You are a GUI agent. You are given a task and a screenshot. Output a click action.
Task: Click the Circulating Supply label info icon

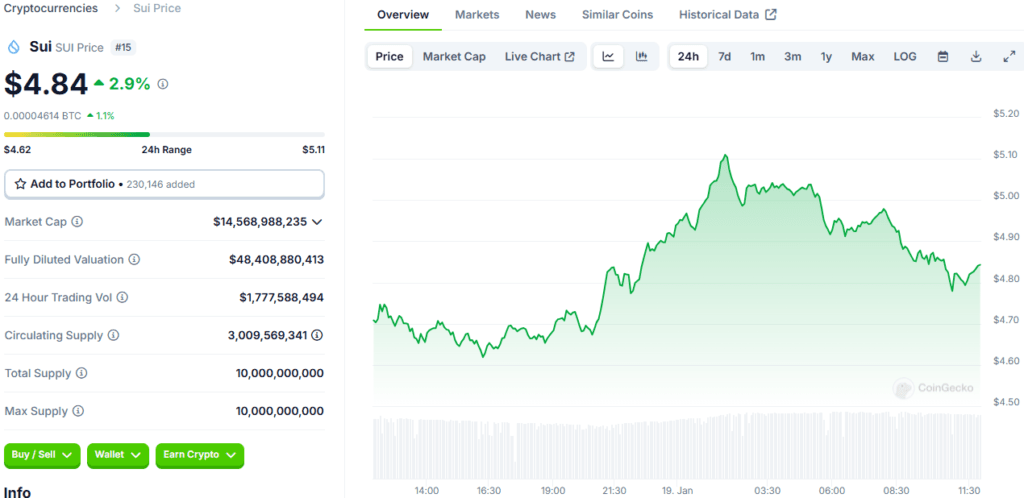point(113,335)
